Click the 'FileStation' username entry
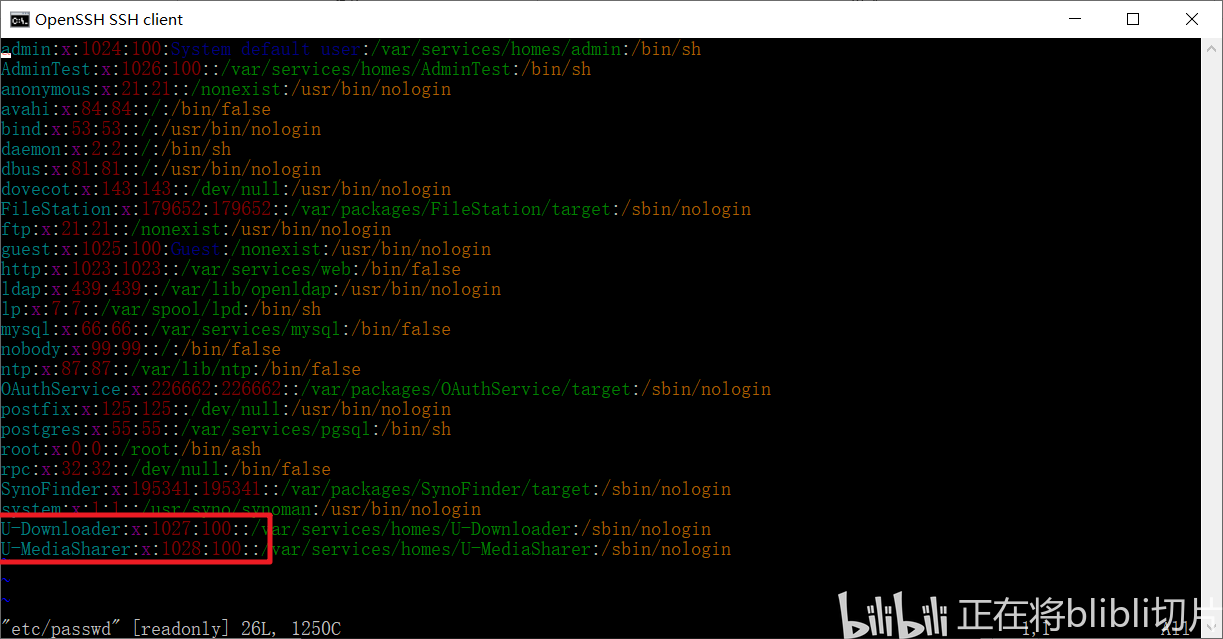 55,209
